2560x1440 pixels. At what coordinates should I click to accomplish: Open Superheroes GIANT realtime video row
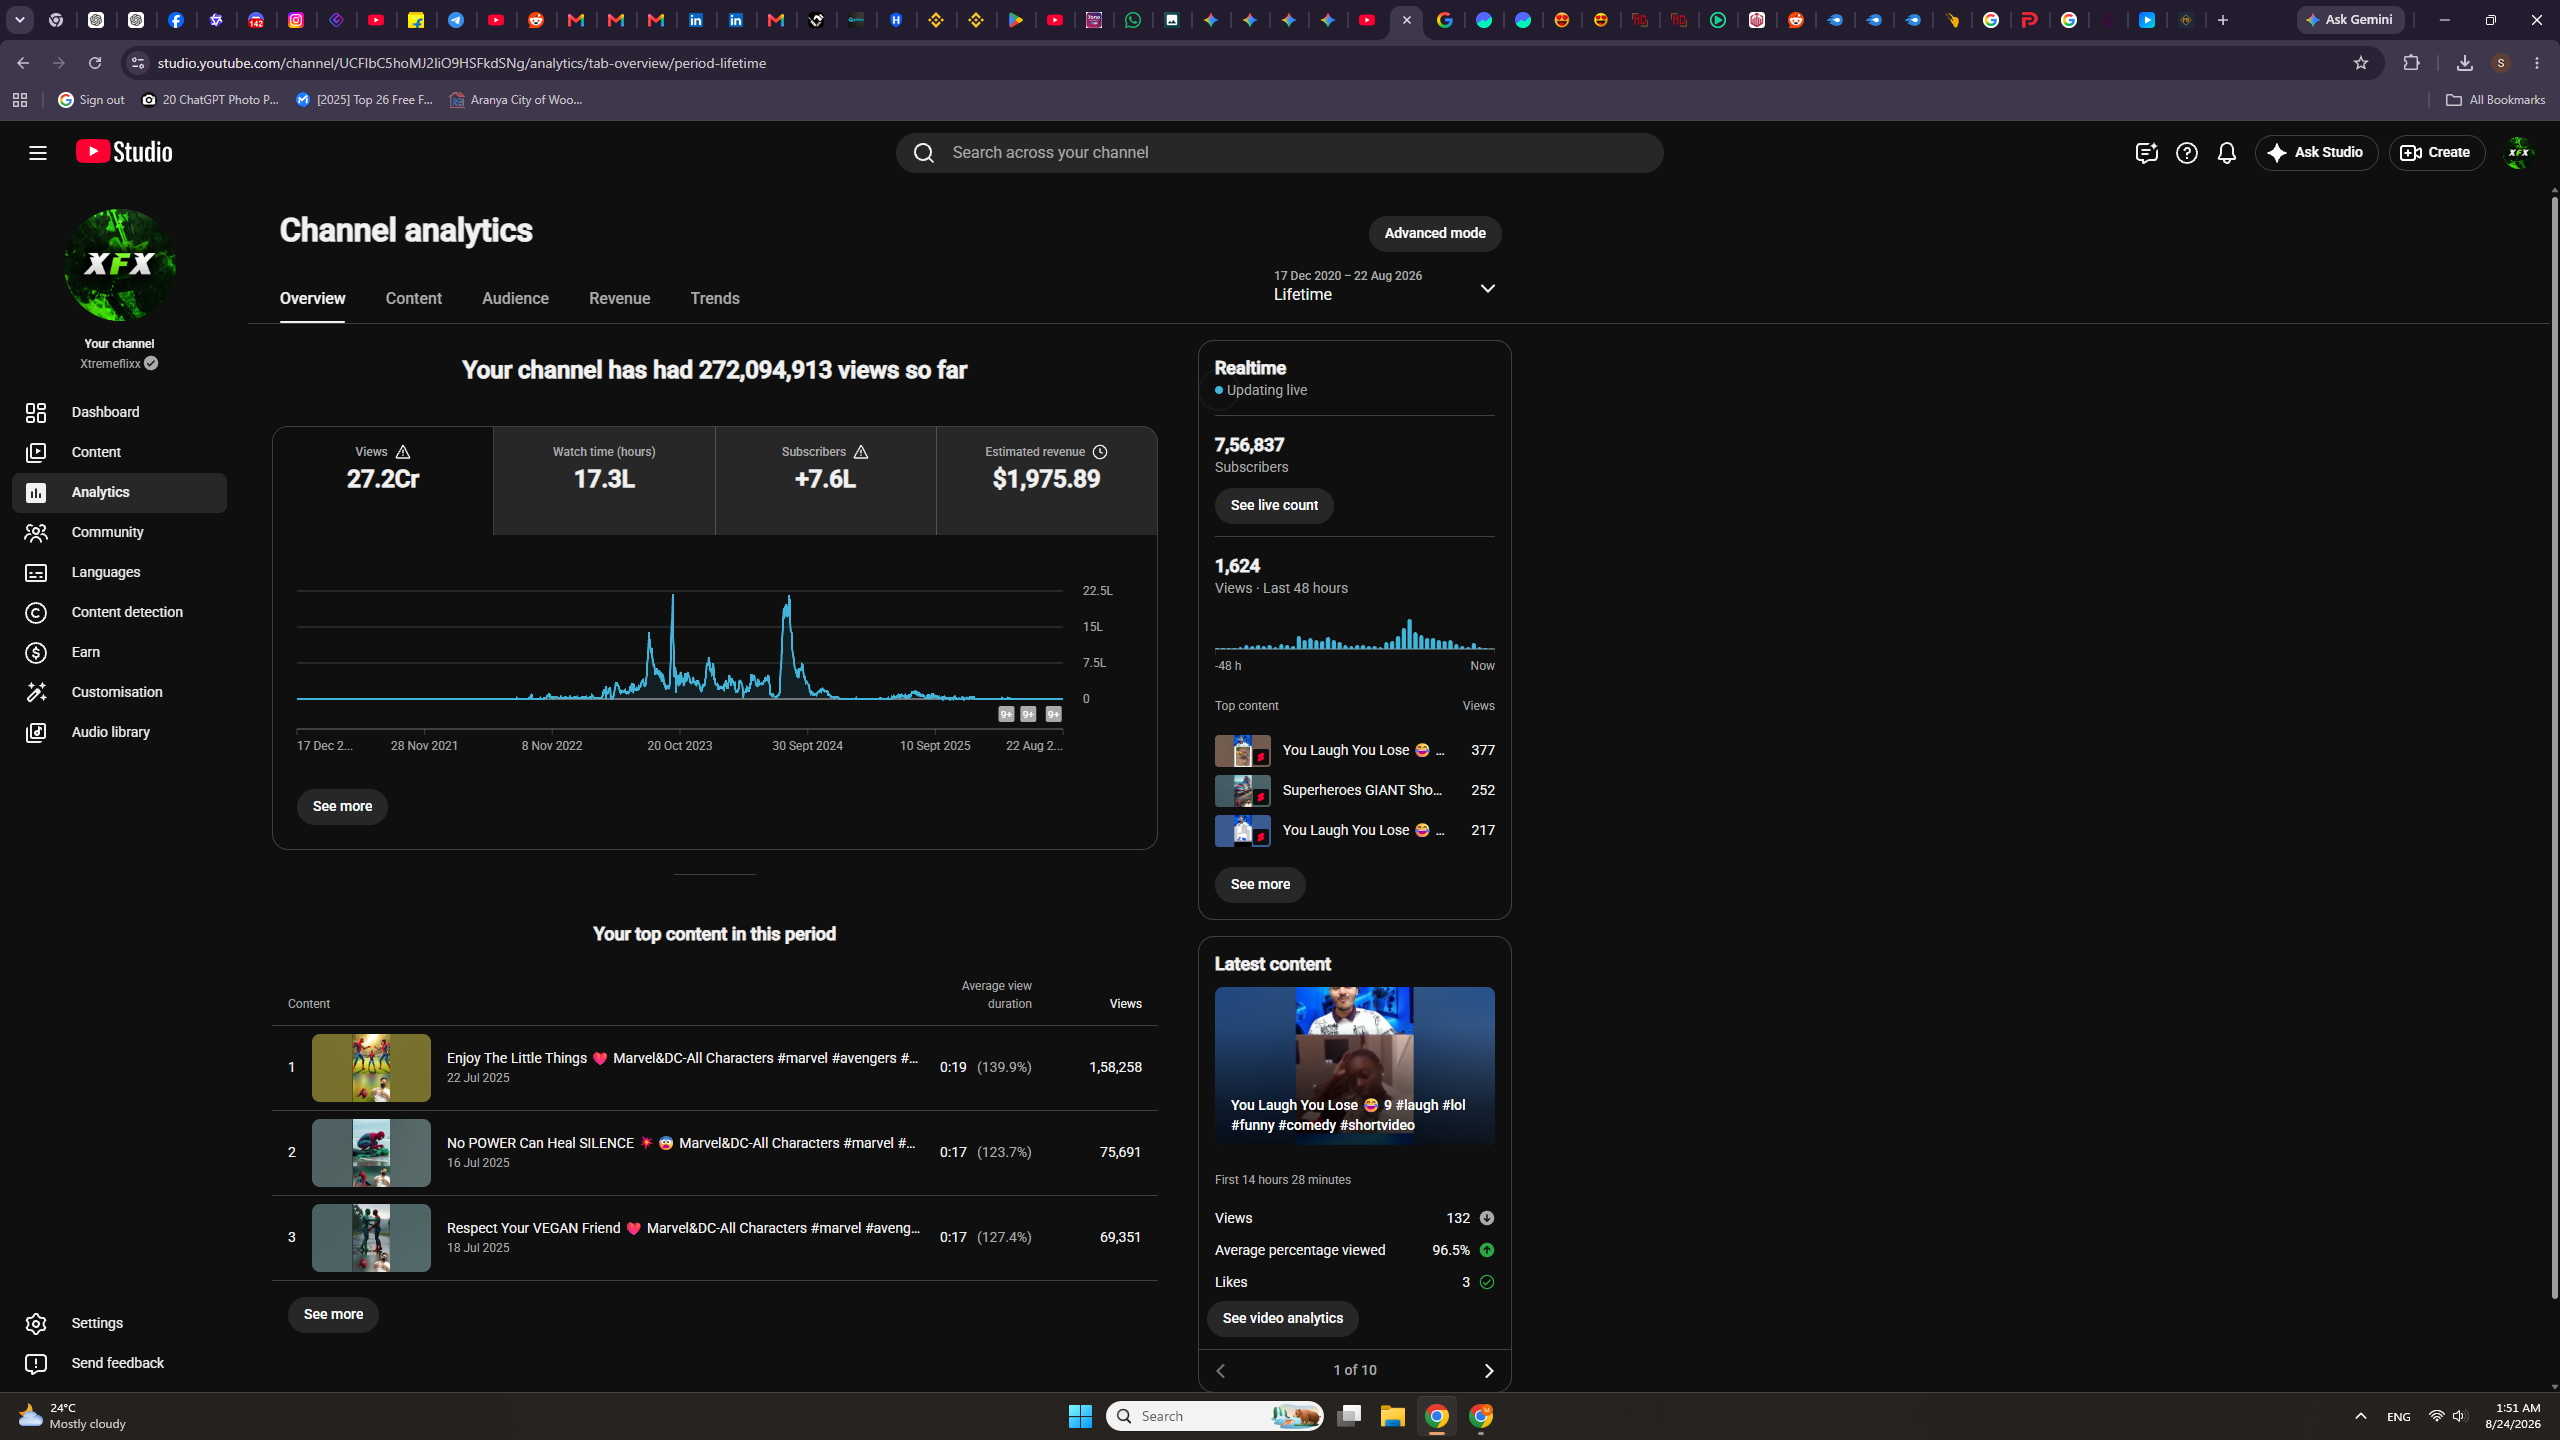click(1355, 791)
